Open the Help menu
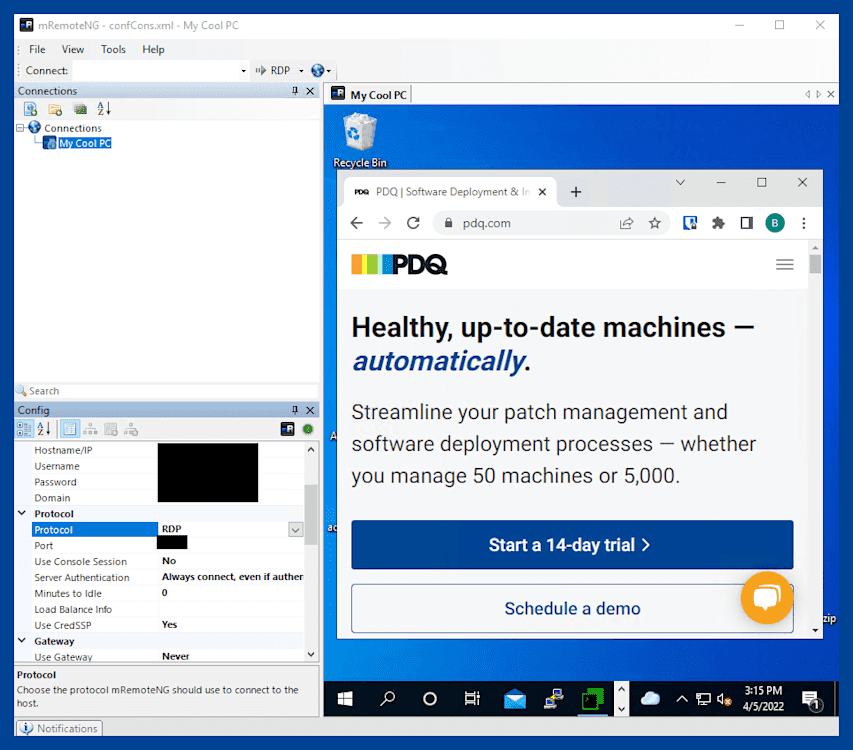853x750 pixels. click(153, 49)
